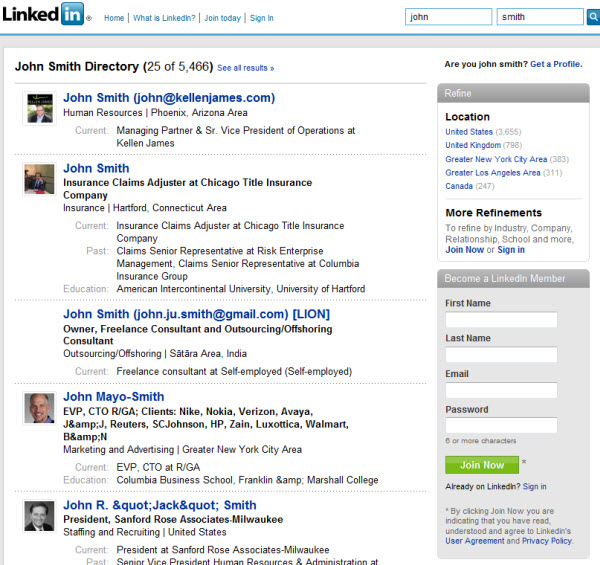Focus the Last Name signup field
Viewport: 600px width, 565px height.
point(501,355)
